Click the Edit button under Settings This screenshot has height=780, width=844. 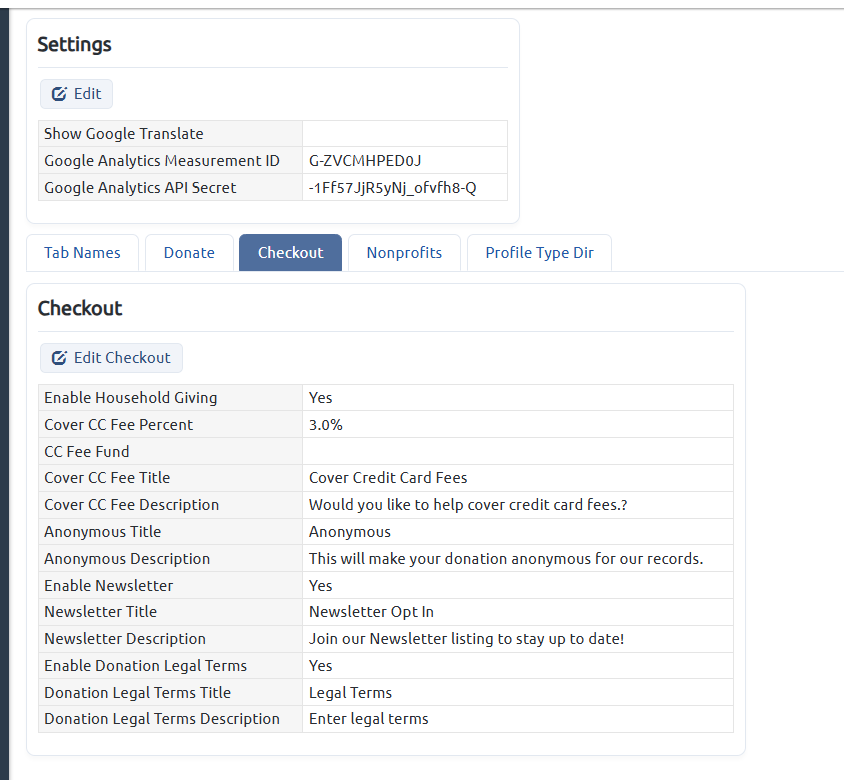[76, 94]
